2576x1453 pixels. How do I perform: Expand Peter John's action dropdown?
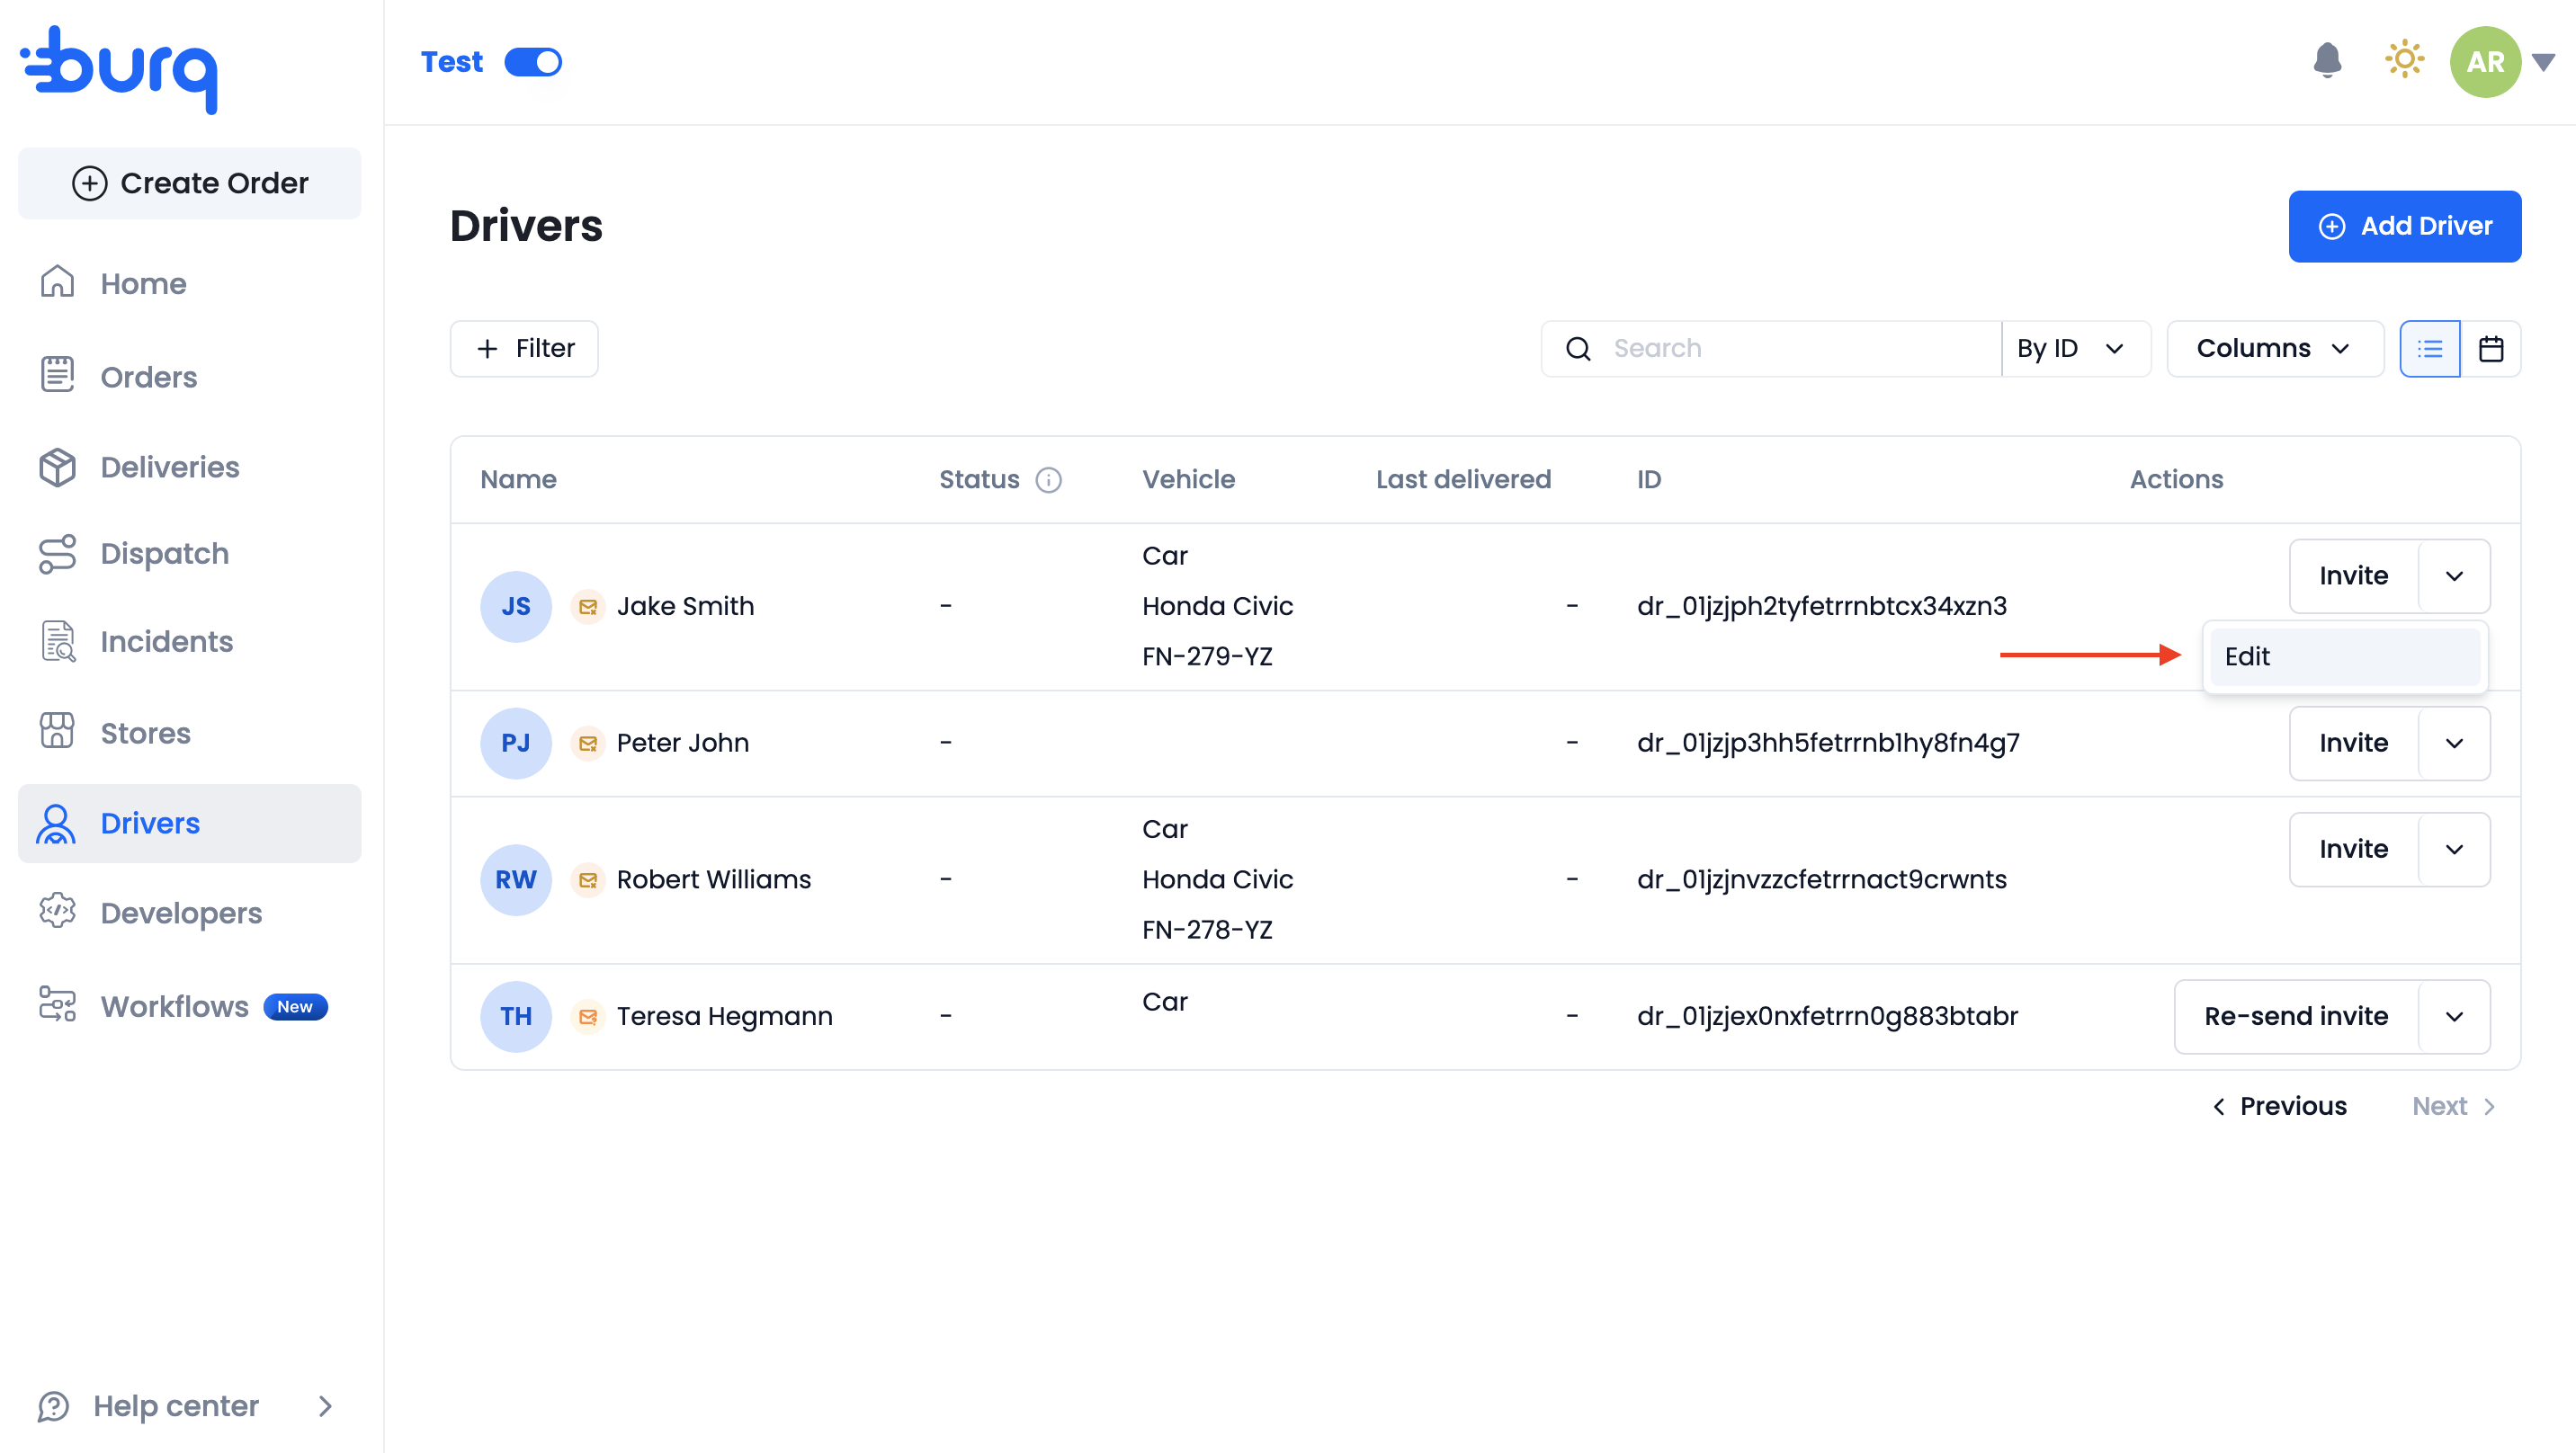2454,743
